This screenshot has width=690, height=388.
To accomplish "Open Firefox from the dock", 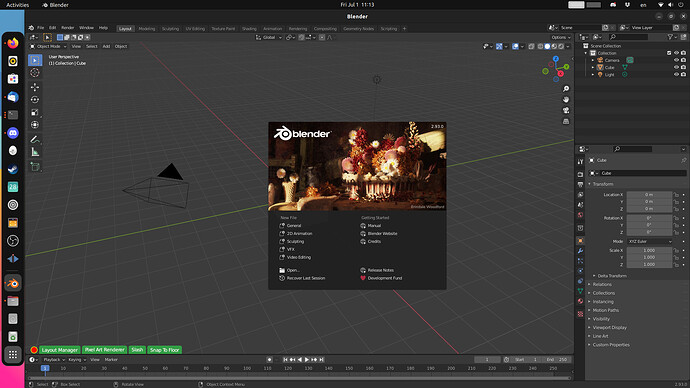I will pos(13,43).
